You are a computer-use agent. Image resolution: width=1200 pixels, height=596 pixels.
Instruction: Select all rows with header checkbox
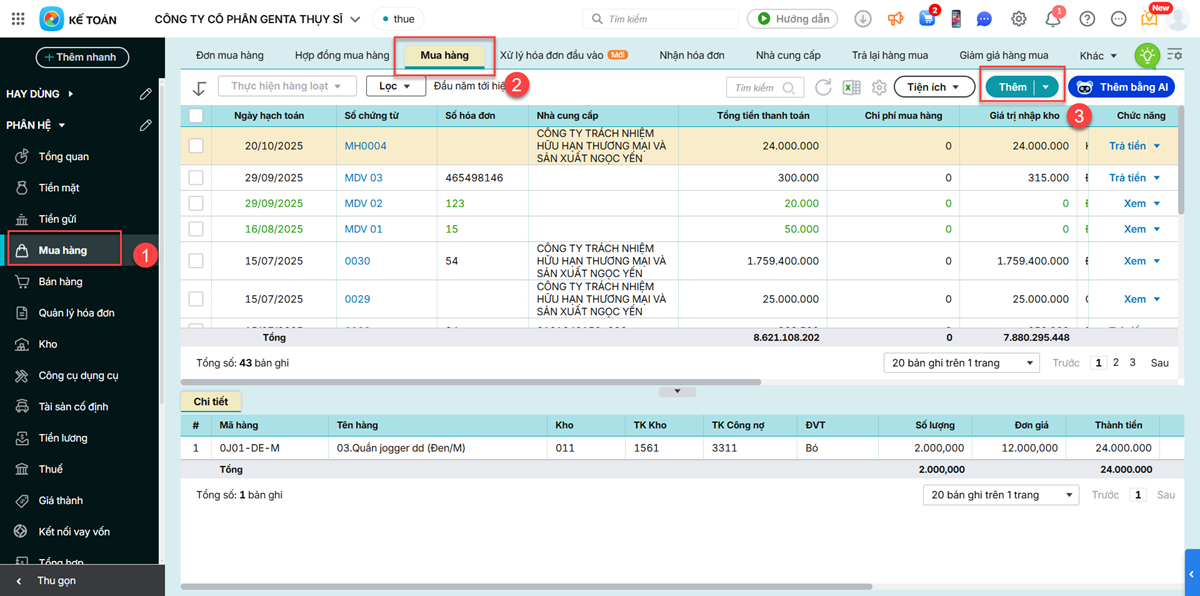196,116
